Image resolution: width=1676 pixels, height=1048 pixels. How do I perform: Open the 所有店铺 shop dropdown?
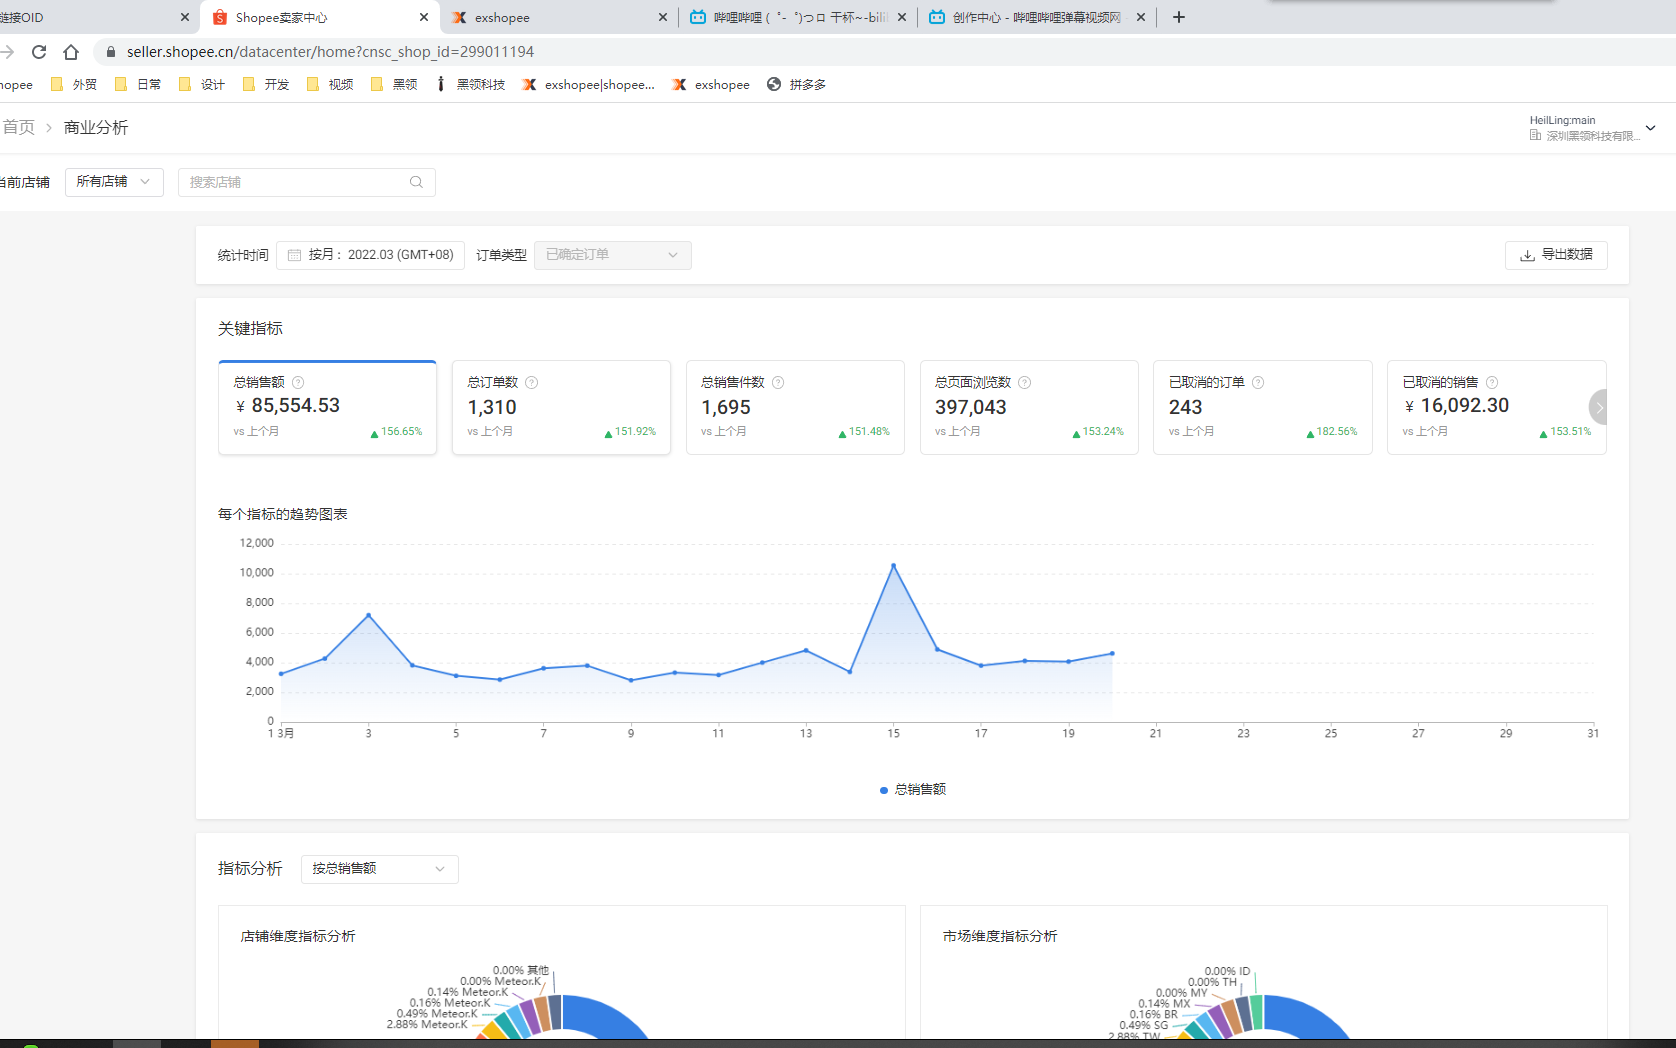114,182
